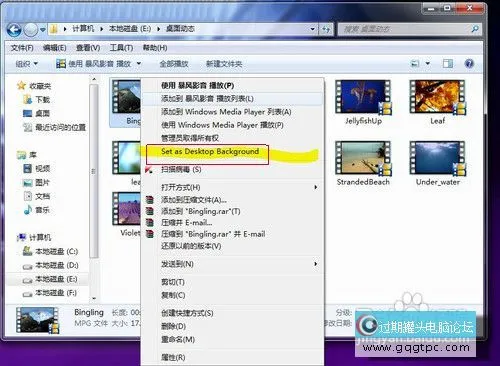Screen dimensions: 500x366
Task: Click the Forward navigation arrow button
Action: pyautogui.click(x=31, y=30)
